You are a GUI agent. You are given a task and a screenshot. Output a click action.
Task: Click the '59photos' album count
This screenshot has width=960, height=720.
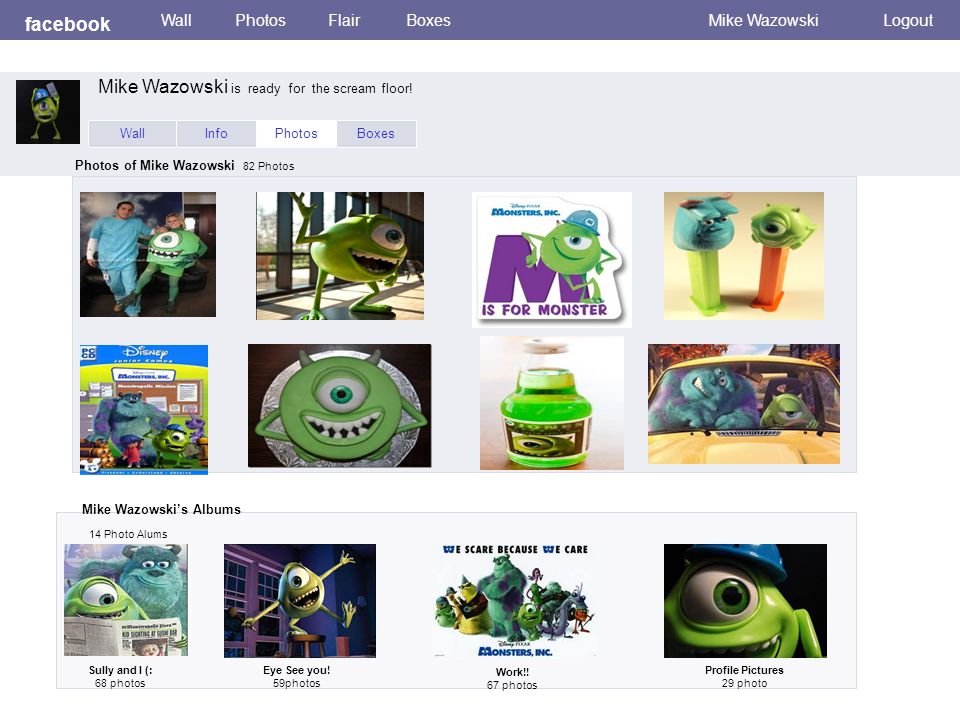(296, 683)
